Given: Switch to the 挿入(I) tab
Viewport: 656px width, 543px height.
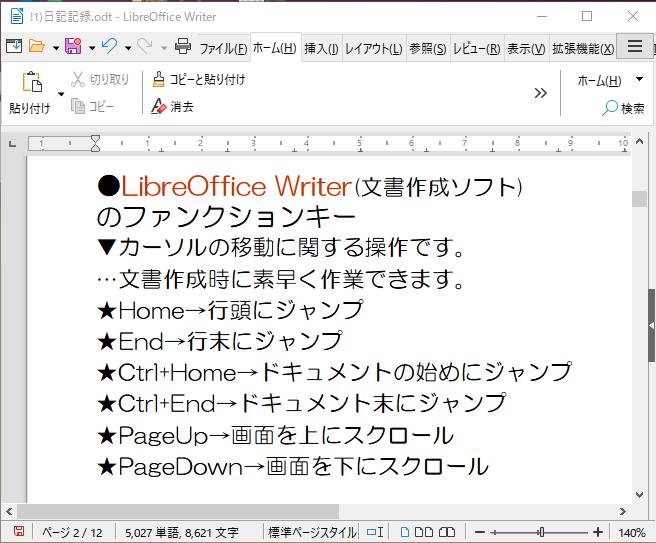Looking at the screenshot, I should click(x=321, y=49).
